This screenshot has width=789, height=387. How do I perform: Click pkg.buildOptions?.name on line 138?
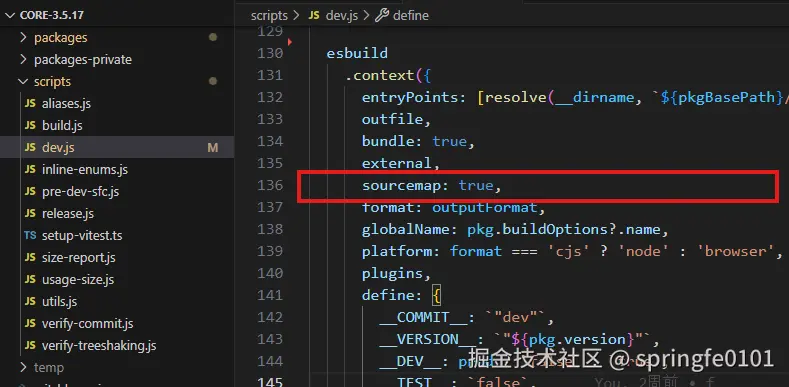[564, 229]
